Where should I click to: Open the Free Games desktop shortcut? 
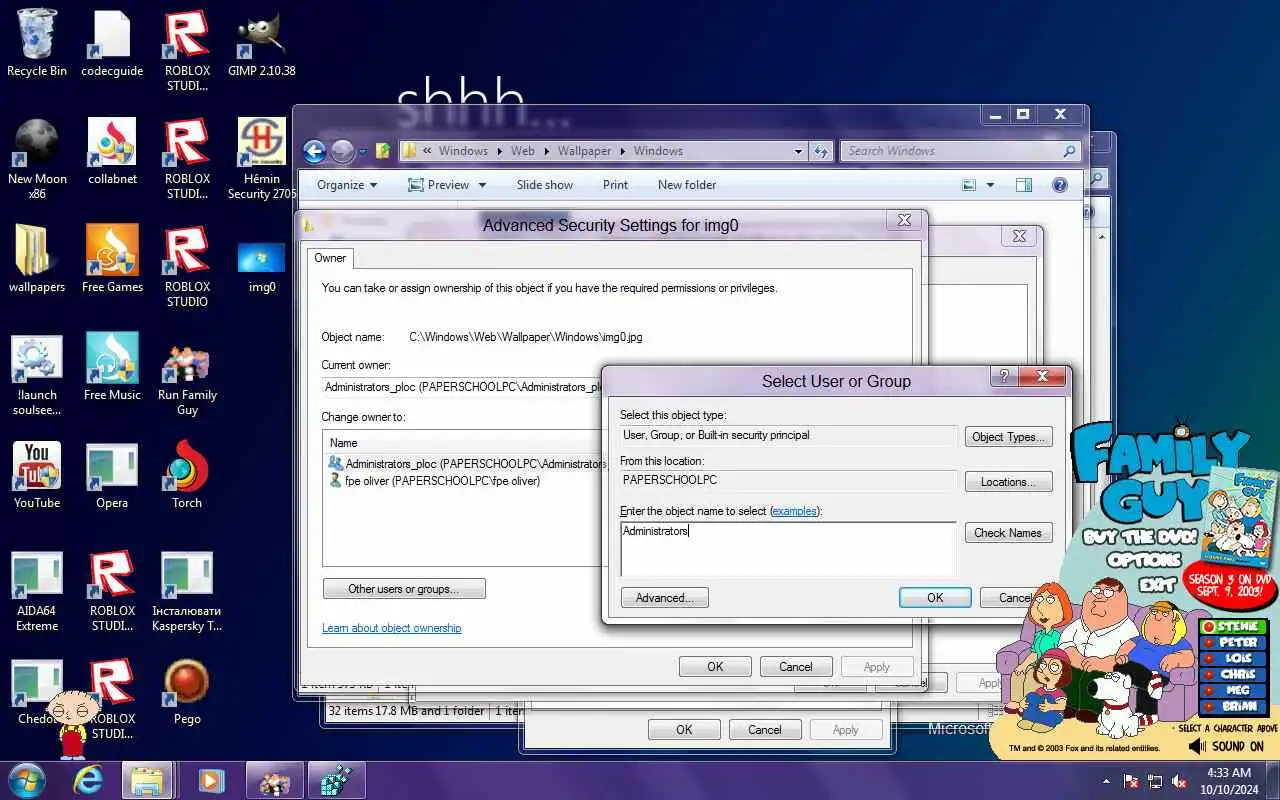click(x=112, y=260)
